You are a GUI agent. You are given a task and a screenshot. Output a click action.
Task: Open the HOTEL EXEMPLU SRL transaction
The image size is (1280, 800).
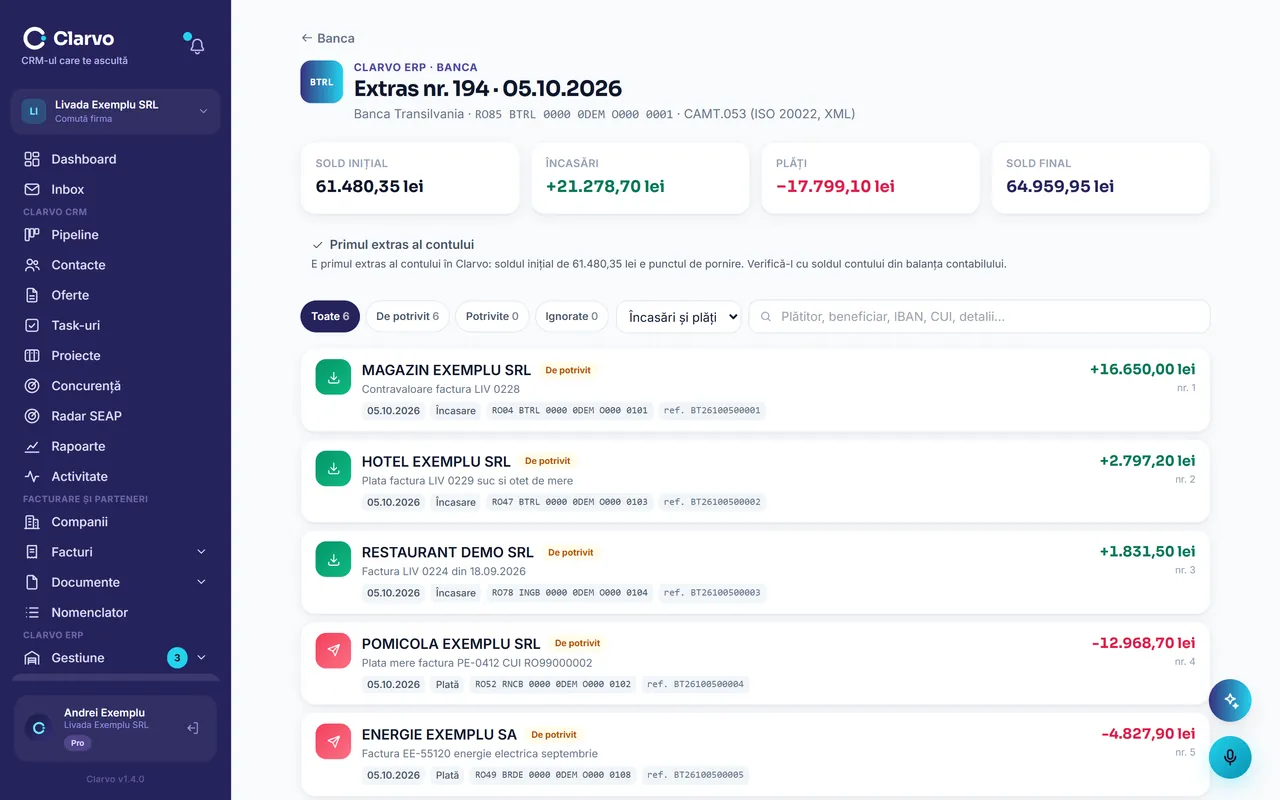[755, 481]
